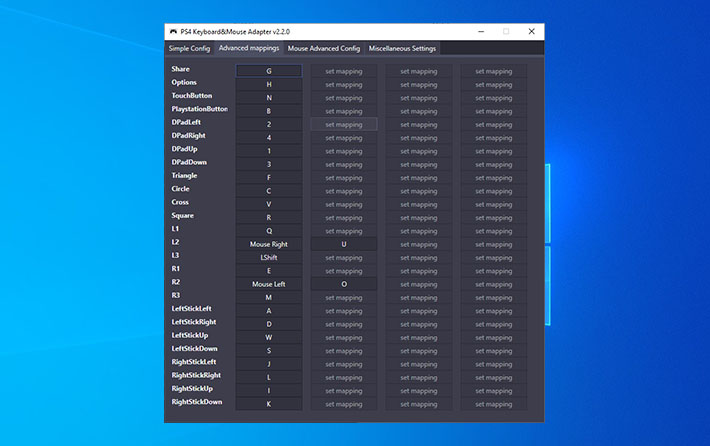
Task: Click the R2 mapping showing Mouse Left
Action: [269, 284]
